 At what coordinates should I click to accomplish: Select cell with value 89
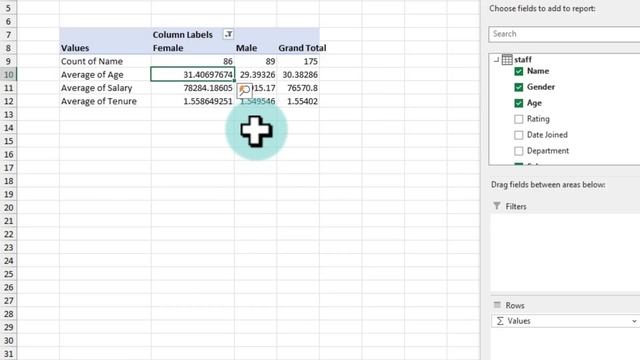point(256,61)
